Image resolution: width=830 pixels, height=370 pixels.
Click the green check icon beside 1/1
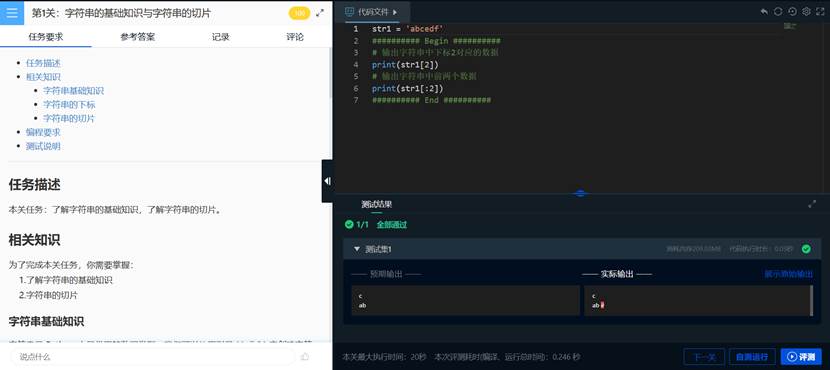coord(349,224)
